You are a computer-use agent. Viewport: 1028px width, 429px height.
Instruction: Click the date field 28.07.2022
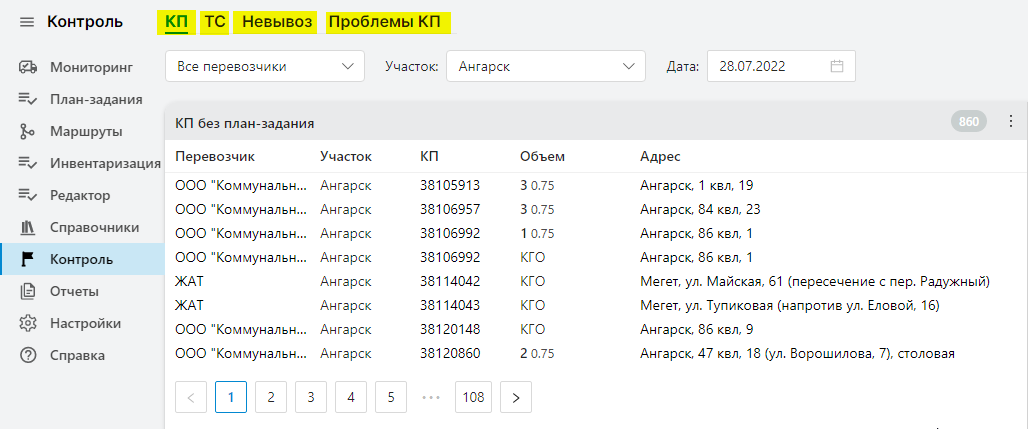(x=765, y=67)
